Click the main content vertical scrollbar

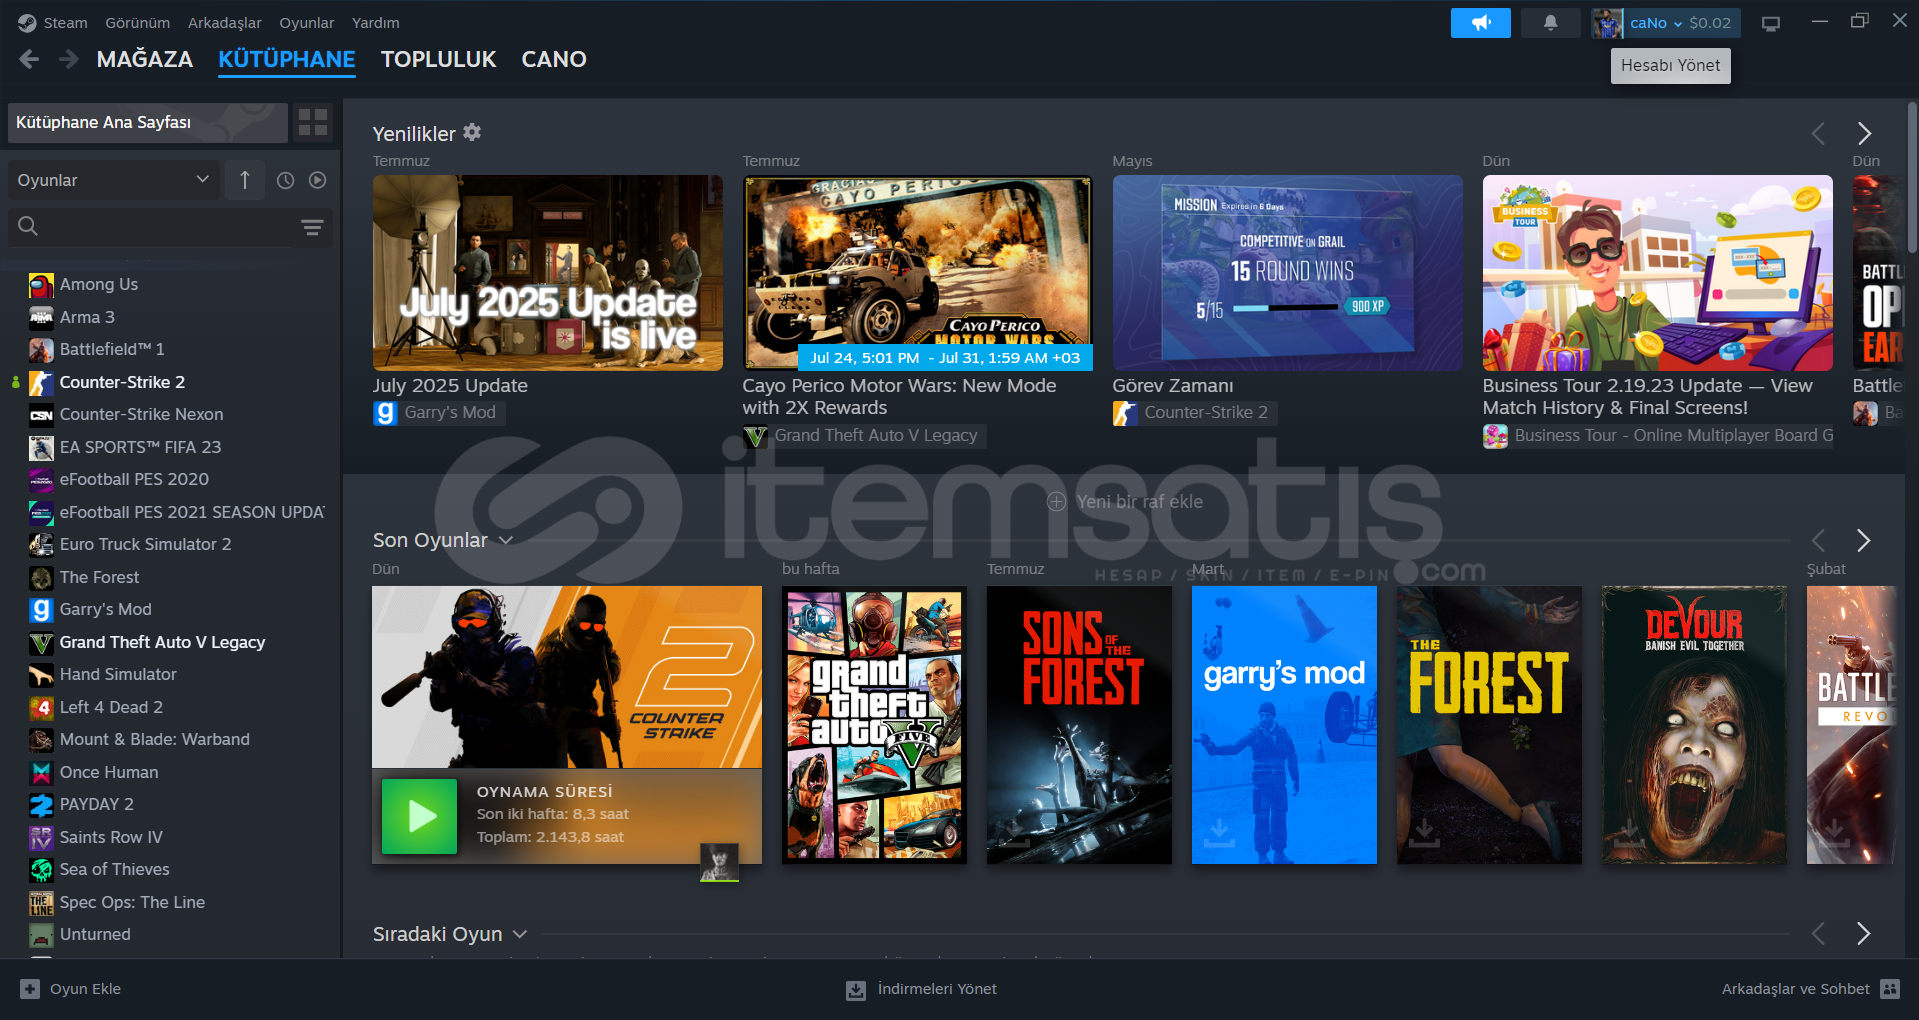tap(1912, 177)
